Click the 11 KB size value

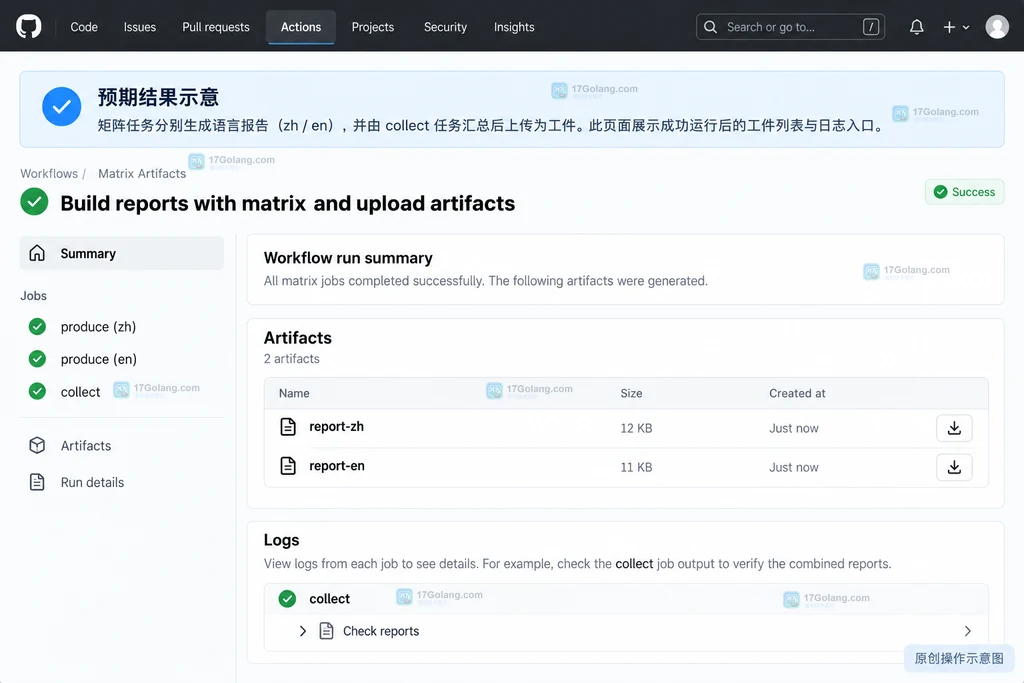pos(636,468)
